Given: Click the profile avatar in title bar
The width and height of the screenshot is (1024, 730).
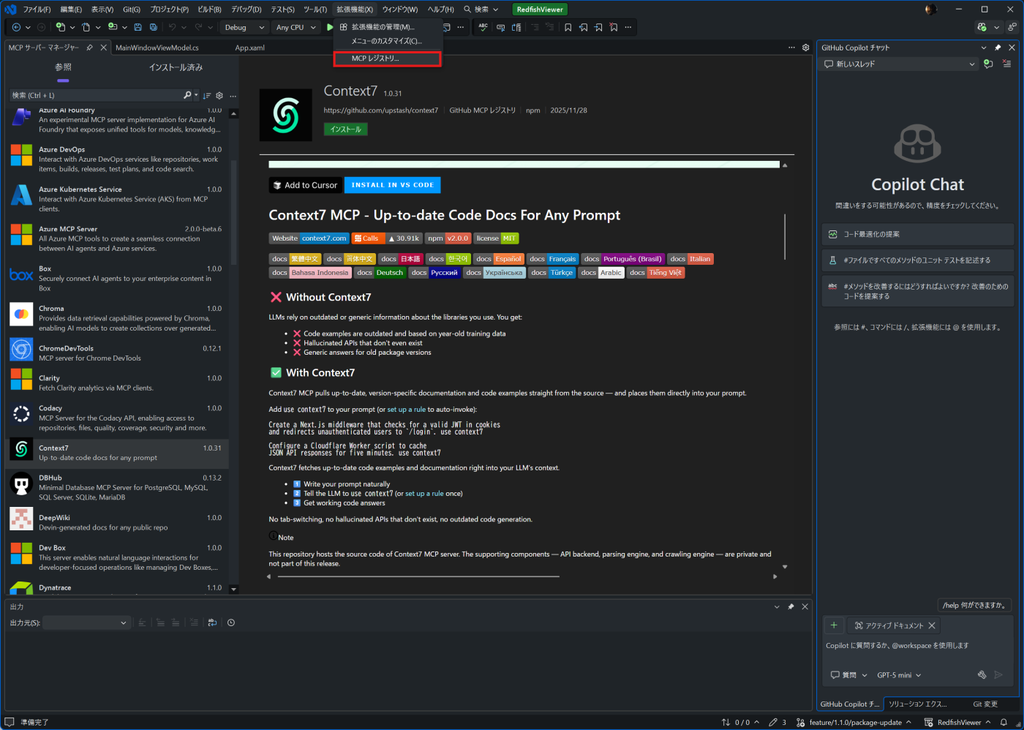Looking at the screenshot, I should point(931,9).
